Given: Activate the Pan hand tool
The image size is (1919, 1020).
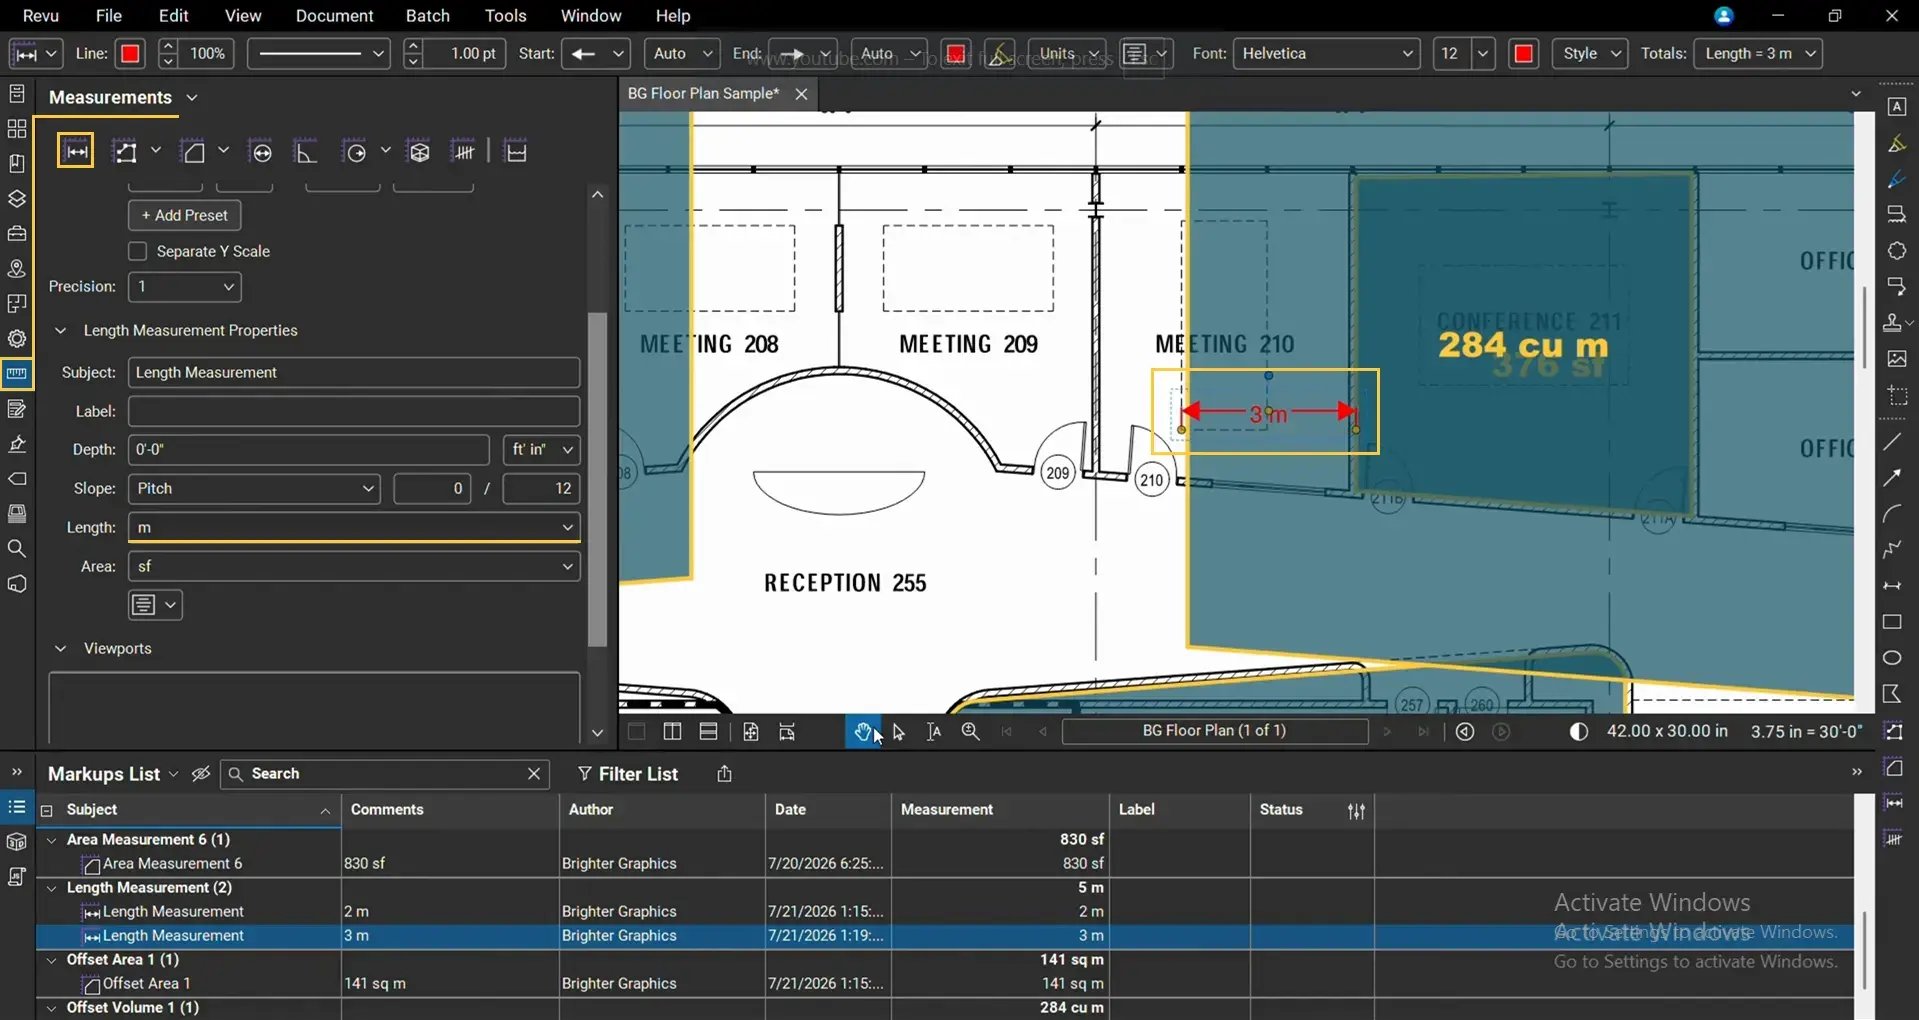Looking at the screenshot, I should [864, 732].
